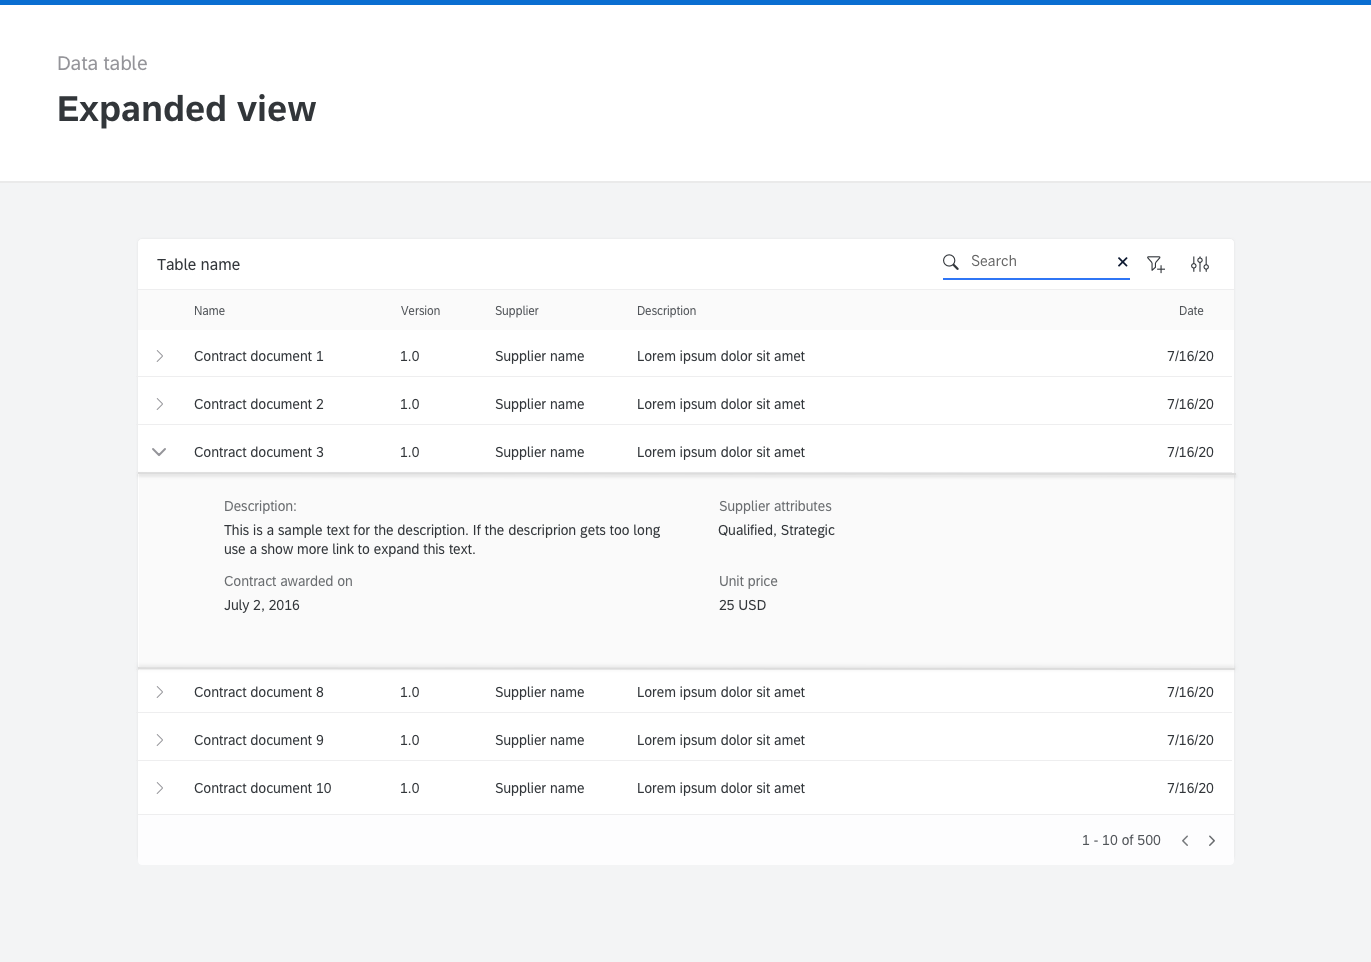The image size is (1371, 962).
Task: Click the Date column header
Action: pos(1191,311)
